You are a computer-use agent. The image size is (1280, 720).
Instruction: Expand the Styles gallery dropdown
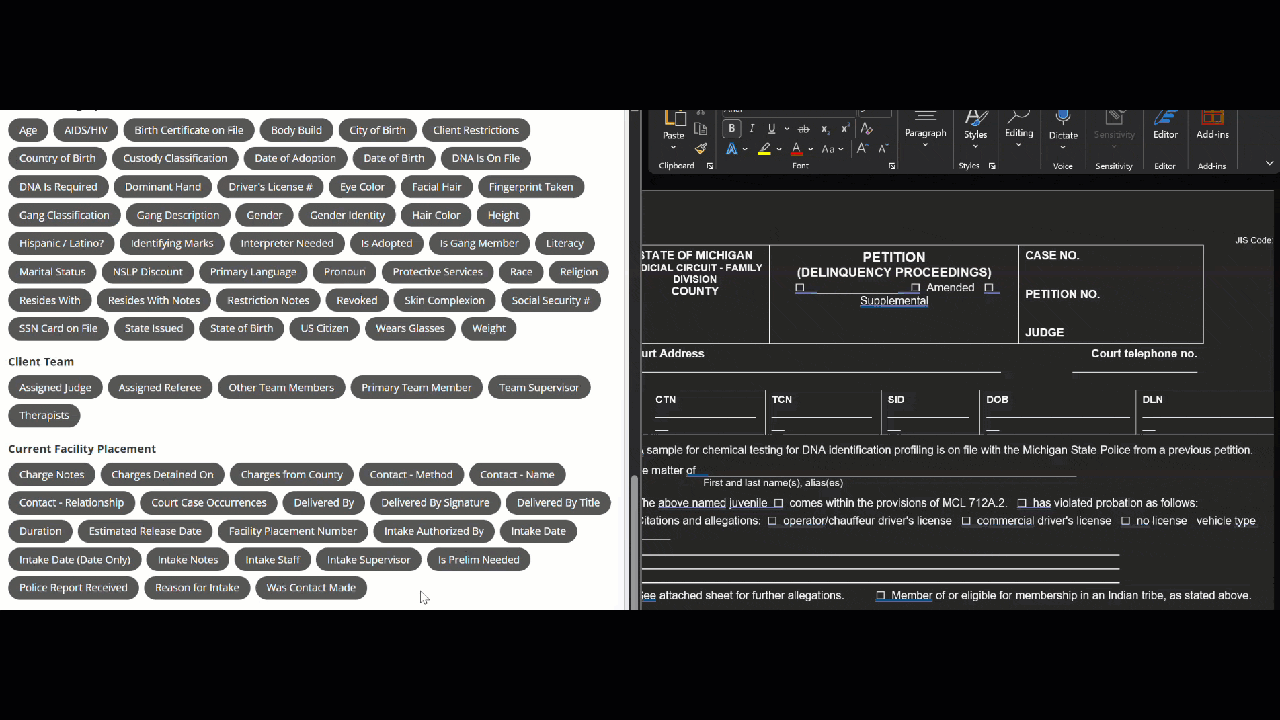pyautogui.click(x=975, y=147)
